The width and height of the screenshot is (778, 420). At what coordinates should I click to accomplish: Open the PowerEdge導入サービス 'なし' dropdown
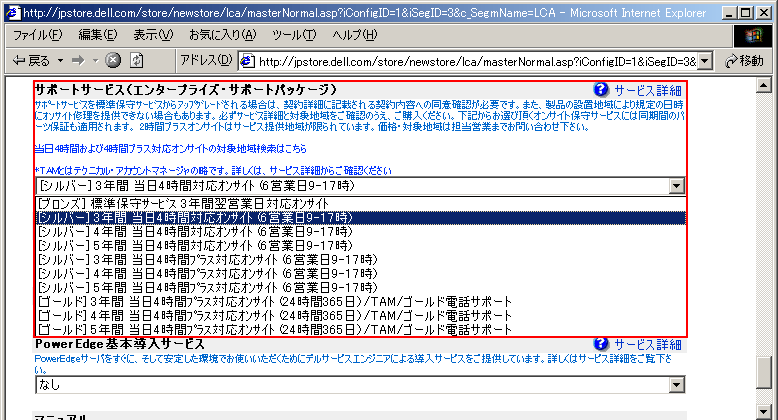(676, 385)
